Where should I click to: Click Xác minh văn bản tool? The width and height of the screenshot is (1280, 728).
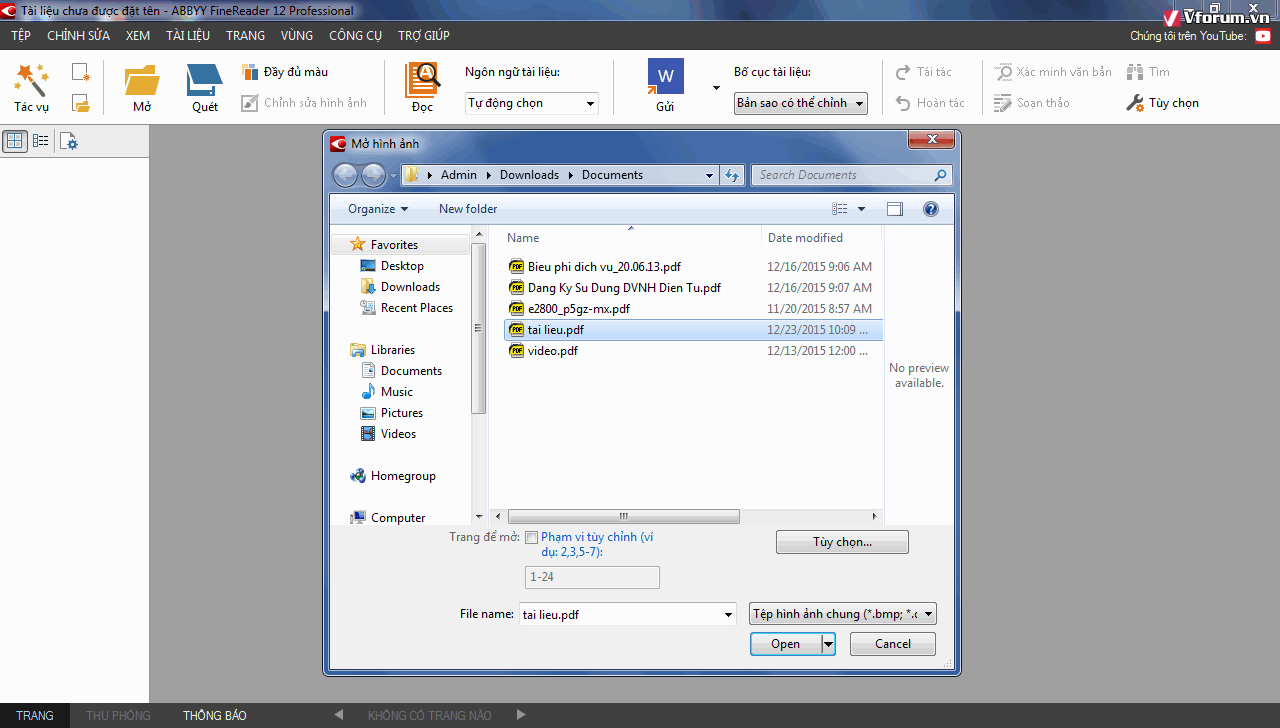[1053, 72]
